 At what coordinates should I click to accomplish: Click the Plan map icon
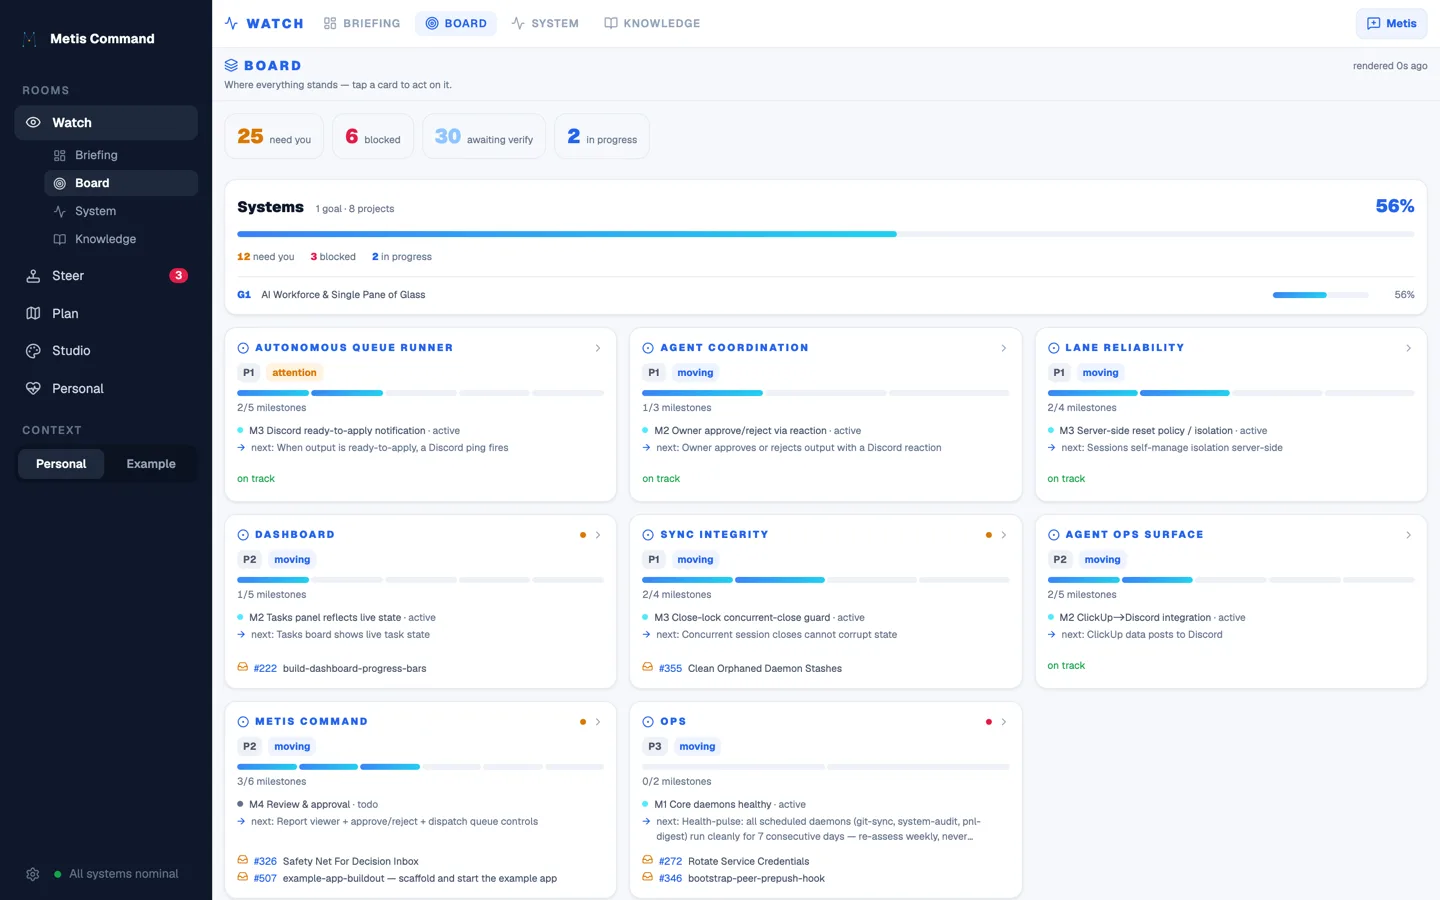(x=33, y=313)
